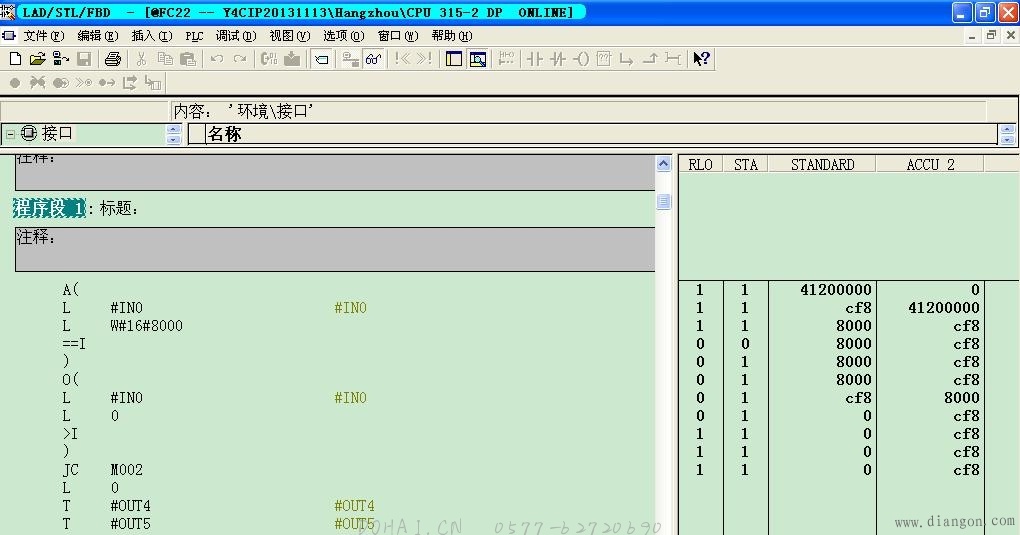Click the new network icon

tap(506, 59)
